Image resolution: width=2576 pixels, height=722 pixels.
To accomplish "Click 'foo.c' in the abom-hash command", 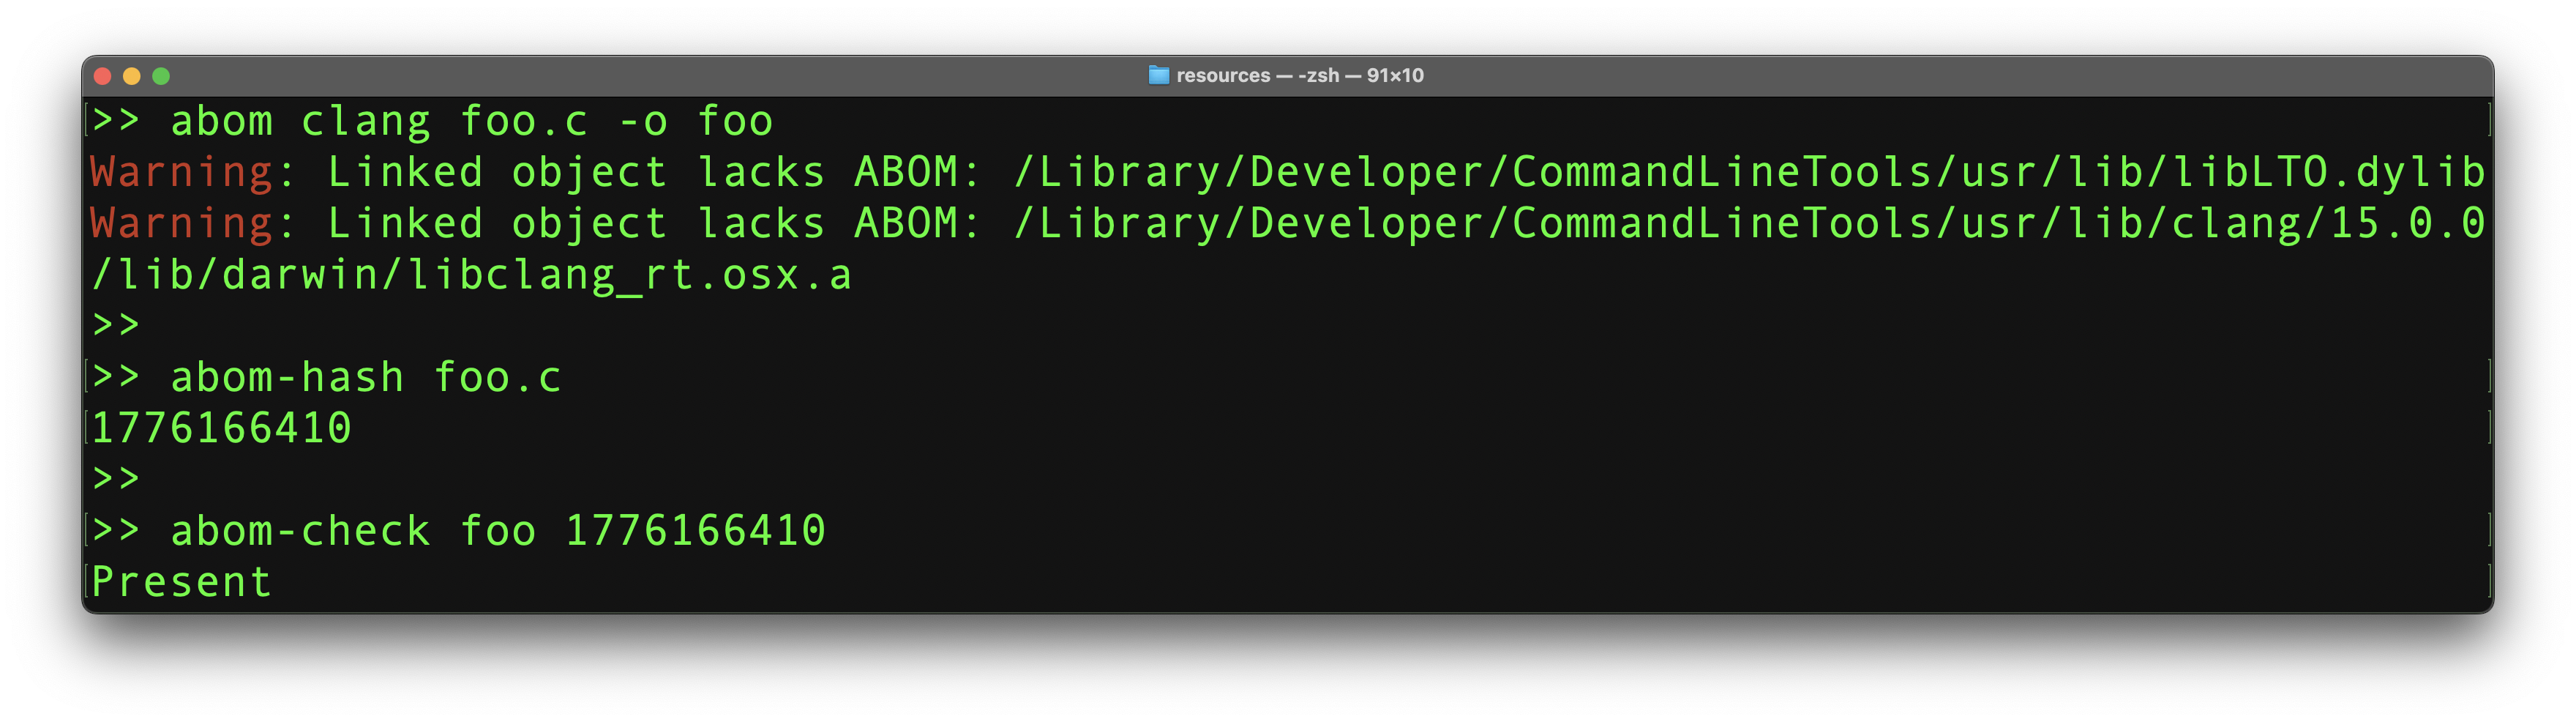I will (497, 378).
